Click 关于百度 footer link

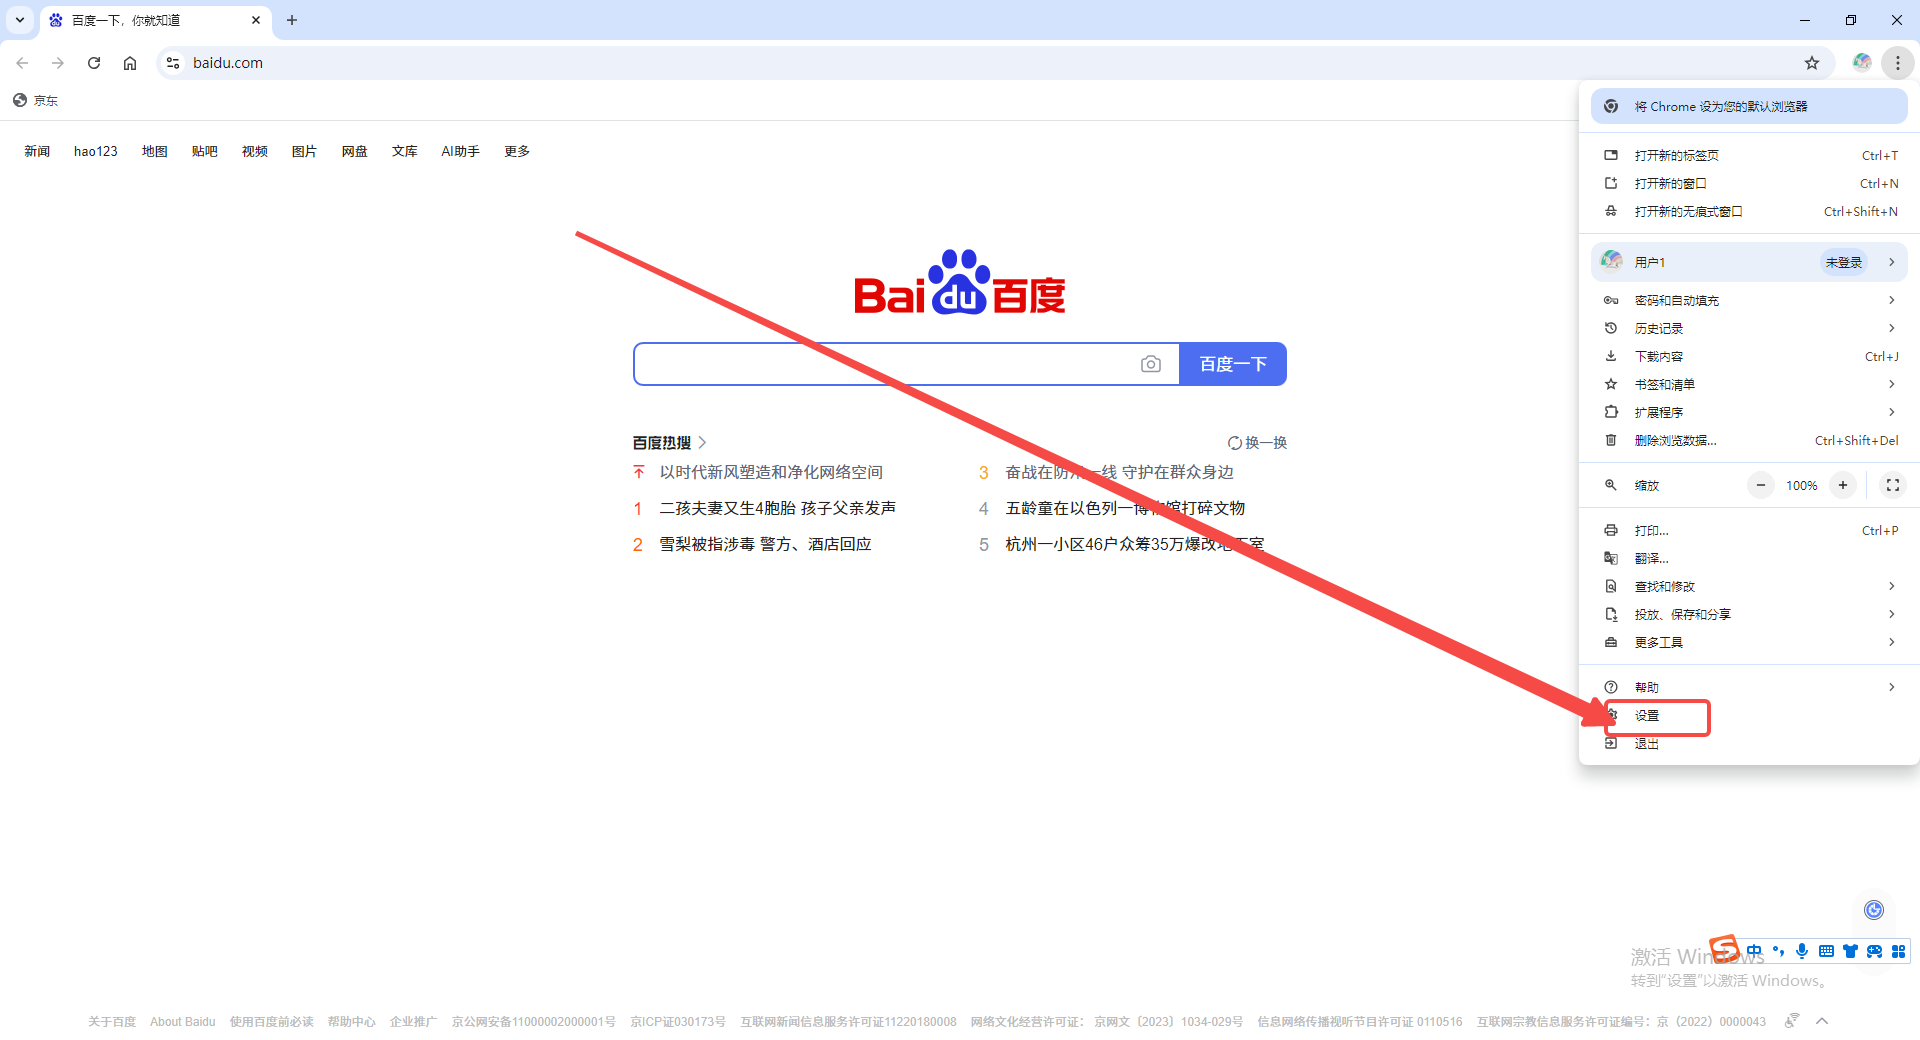[112, 1022]
